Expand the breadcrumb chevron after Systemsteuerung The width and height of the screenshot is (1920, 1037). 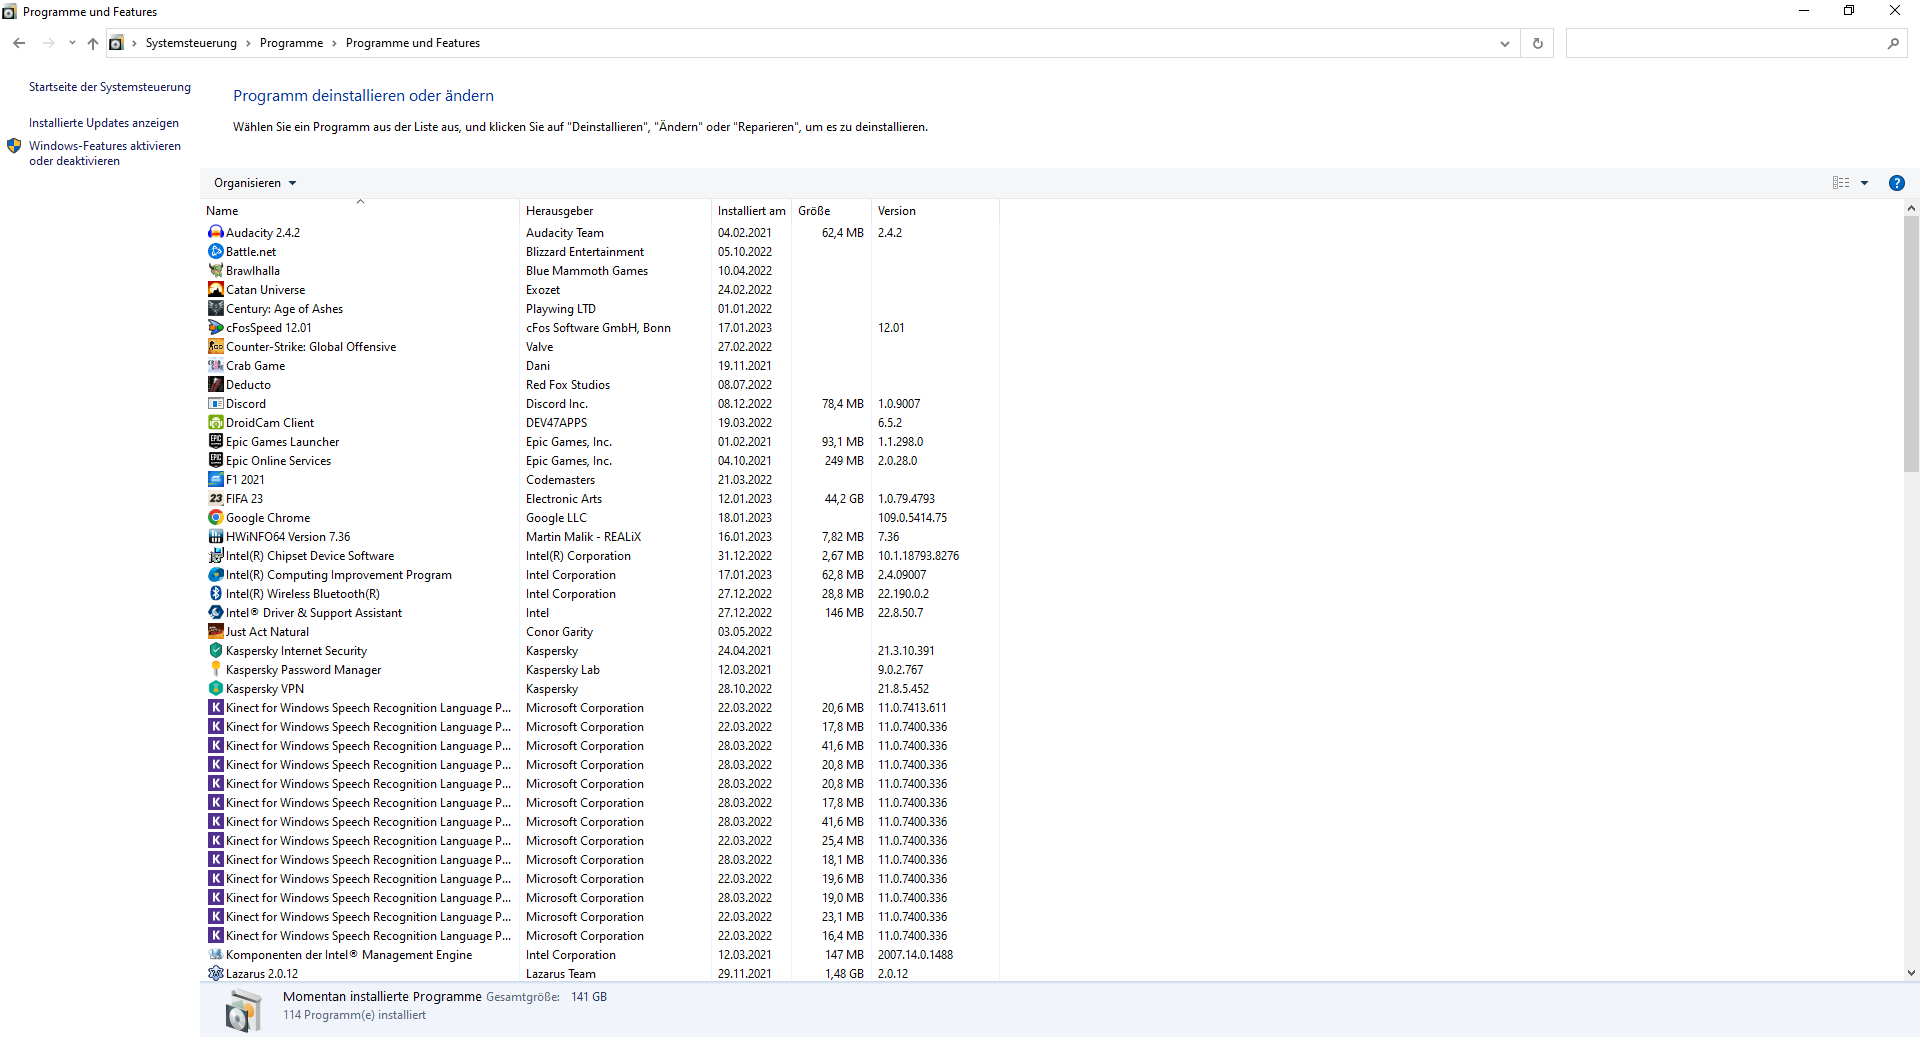point(248,43)
